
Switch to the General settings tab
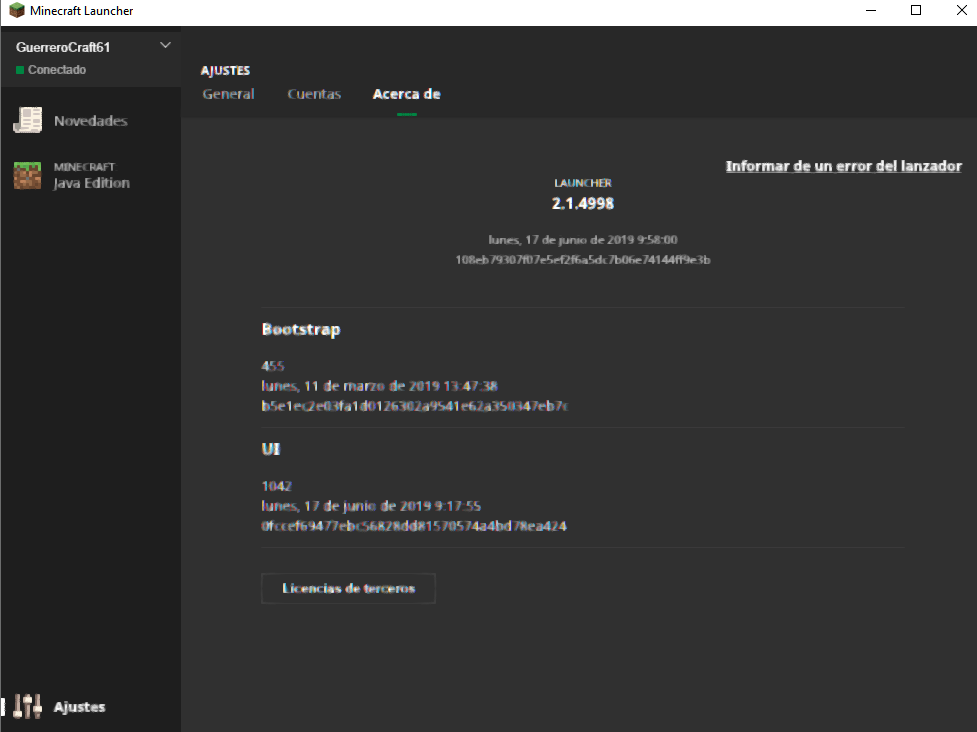(x=228, y=94)
